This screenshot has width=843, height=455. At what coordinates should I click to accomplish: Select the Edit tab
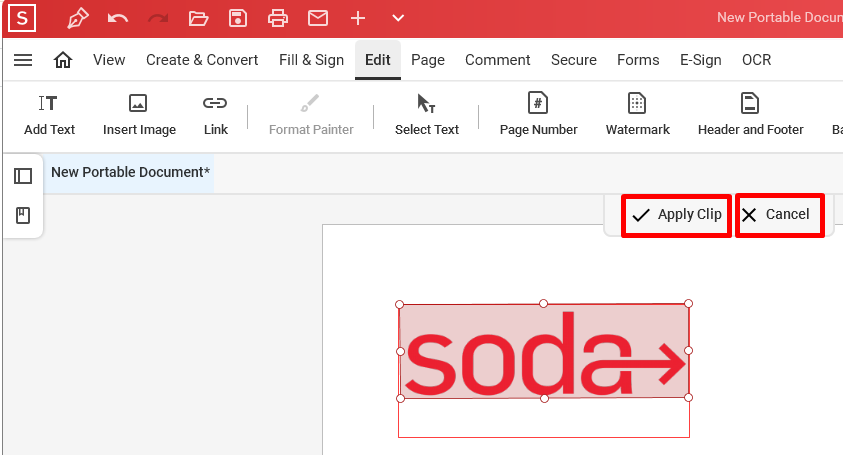pos(378,60)
